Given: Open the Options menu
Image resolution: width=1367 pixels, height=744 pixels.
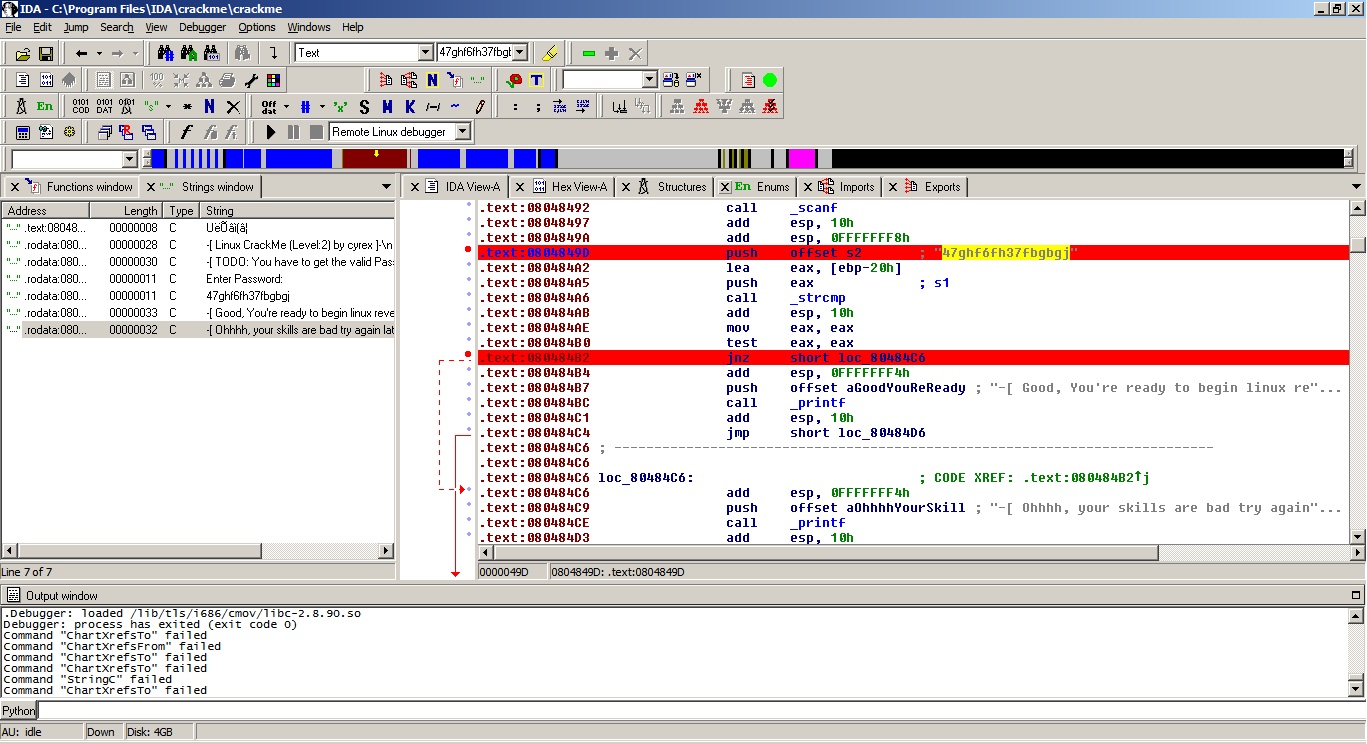Looking at the screenshot, I should point(257,27).
